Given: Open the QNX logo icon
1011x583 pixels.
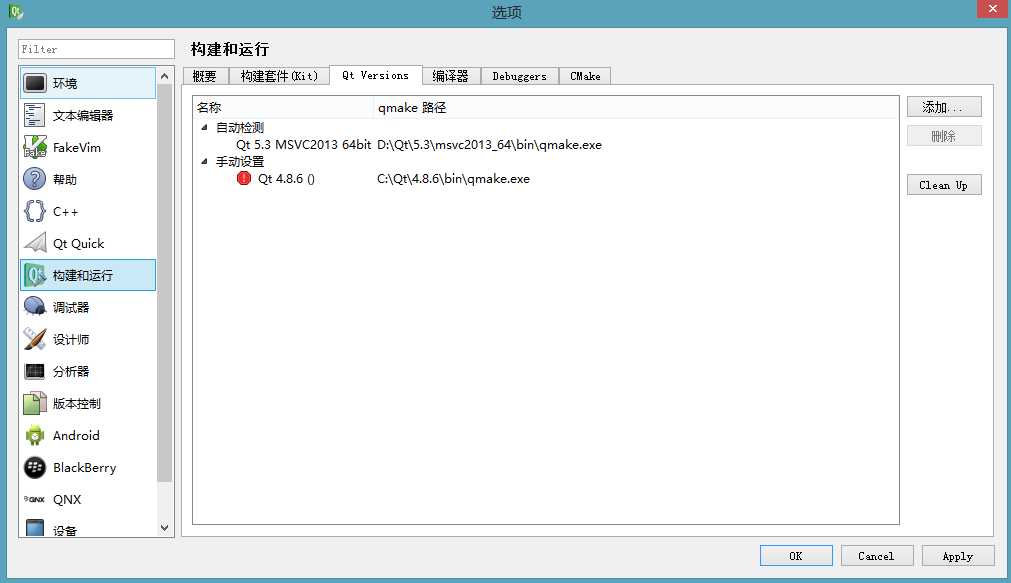Looking at the screenshot, I should pyautogui.click(x=35, y=499).
